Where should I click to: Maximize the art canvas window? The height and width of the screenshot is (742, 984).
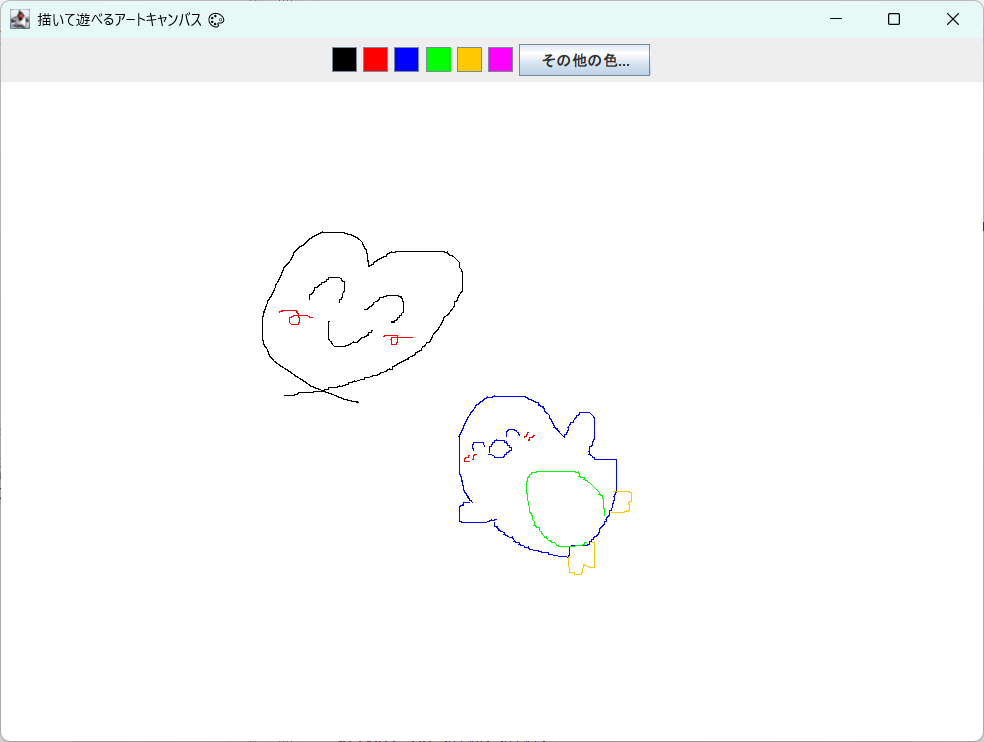click(894, 19)
